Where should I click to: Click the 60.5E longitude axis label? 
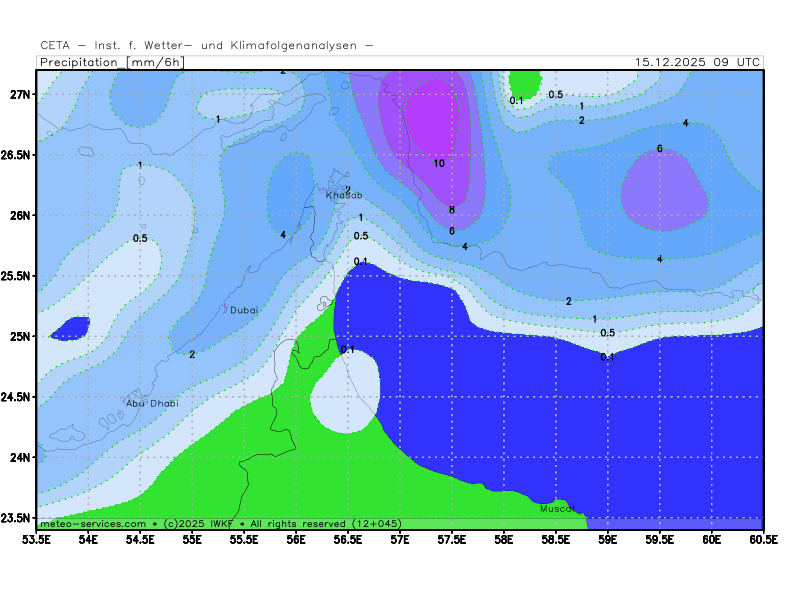pyautogui.click(x=763, y=539)
